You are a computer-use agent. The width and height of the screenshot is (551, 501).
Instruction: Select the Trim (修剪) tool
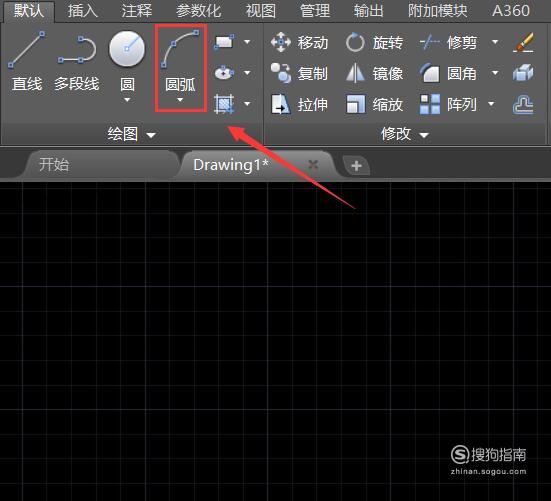[x=448, y=43]
